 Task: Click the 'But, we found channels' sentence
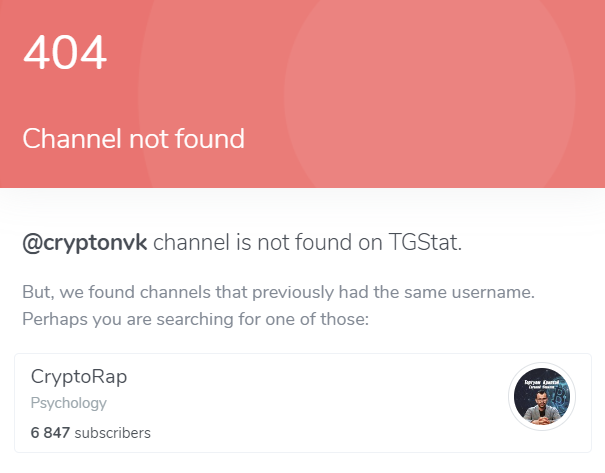point(279,292)
